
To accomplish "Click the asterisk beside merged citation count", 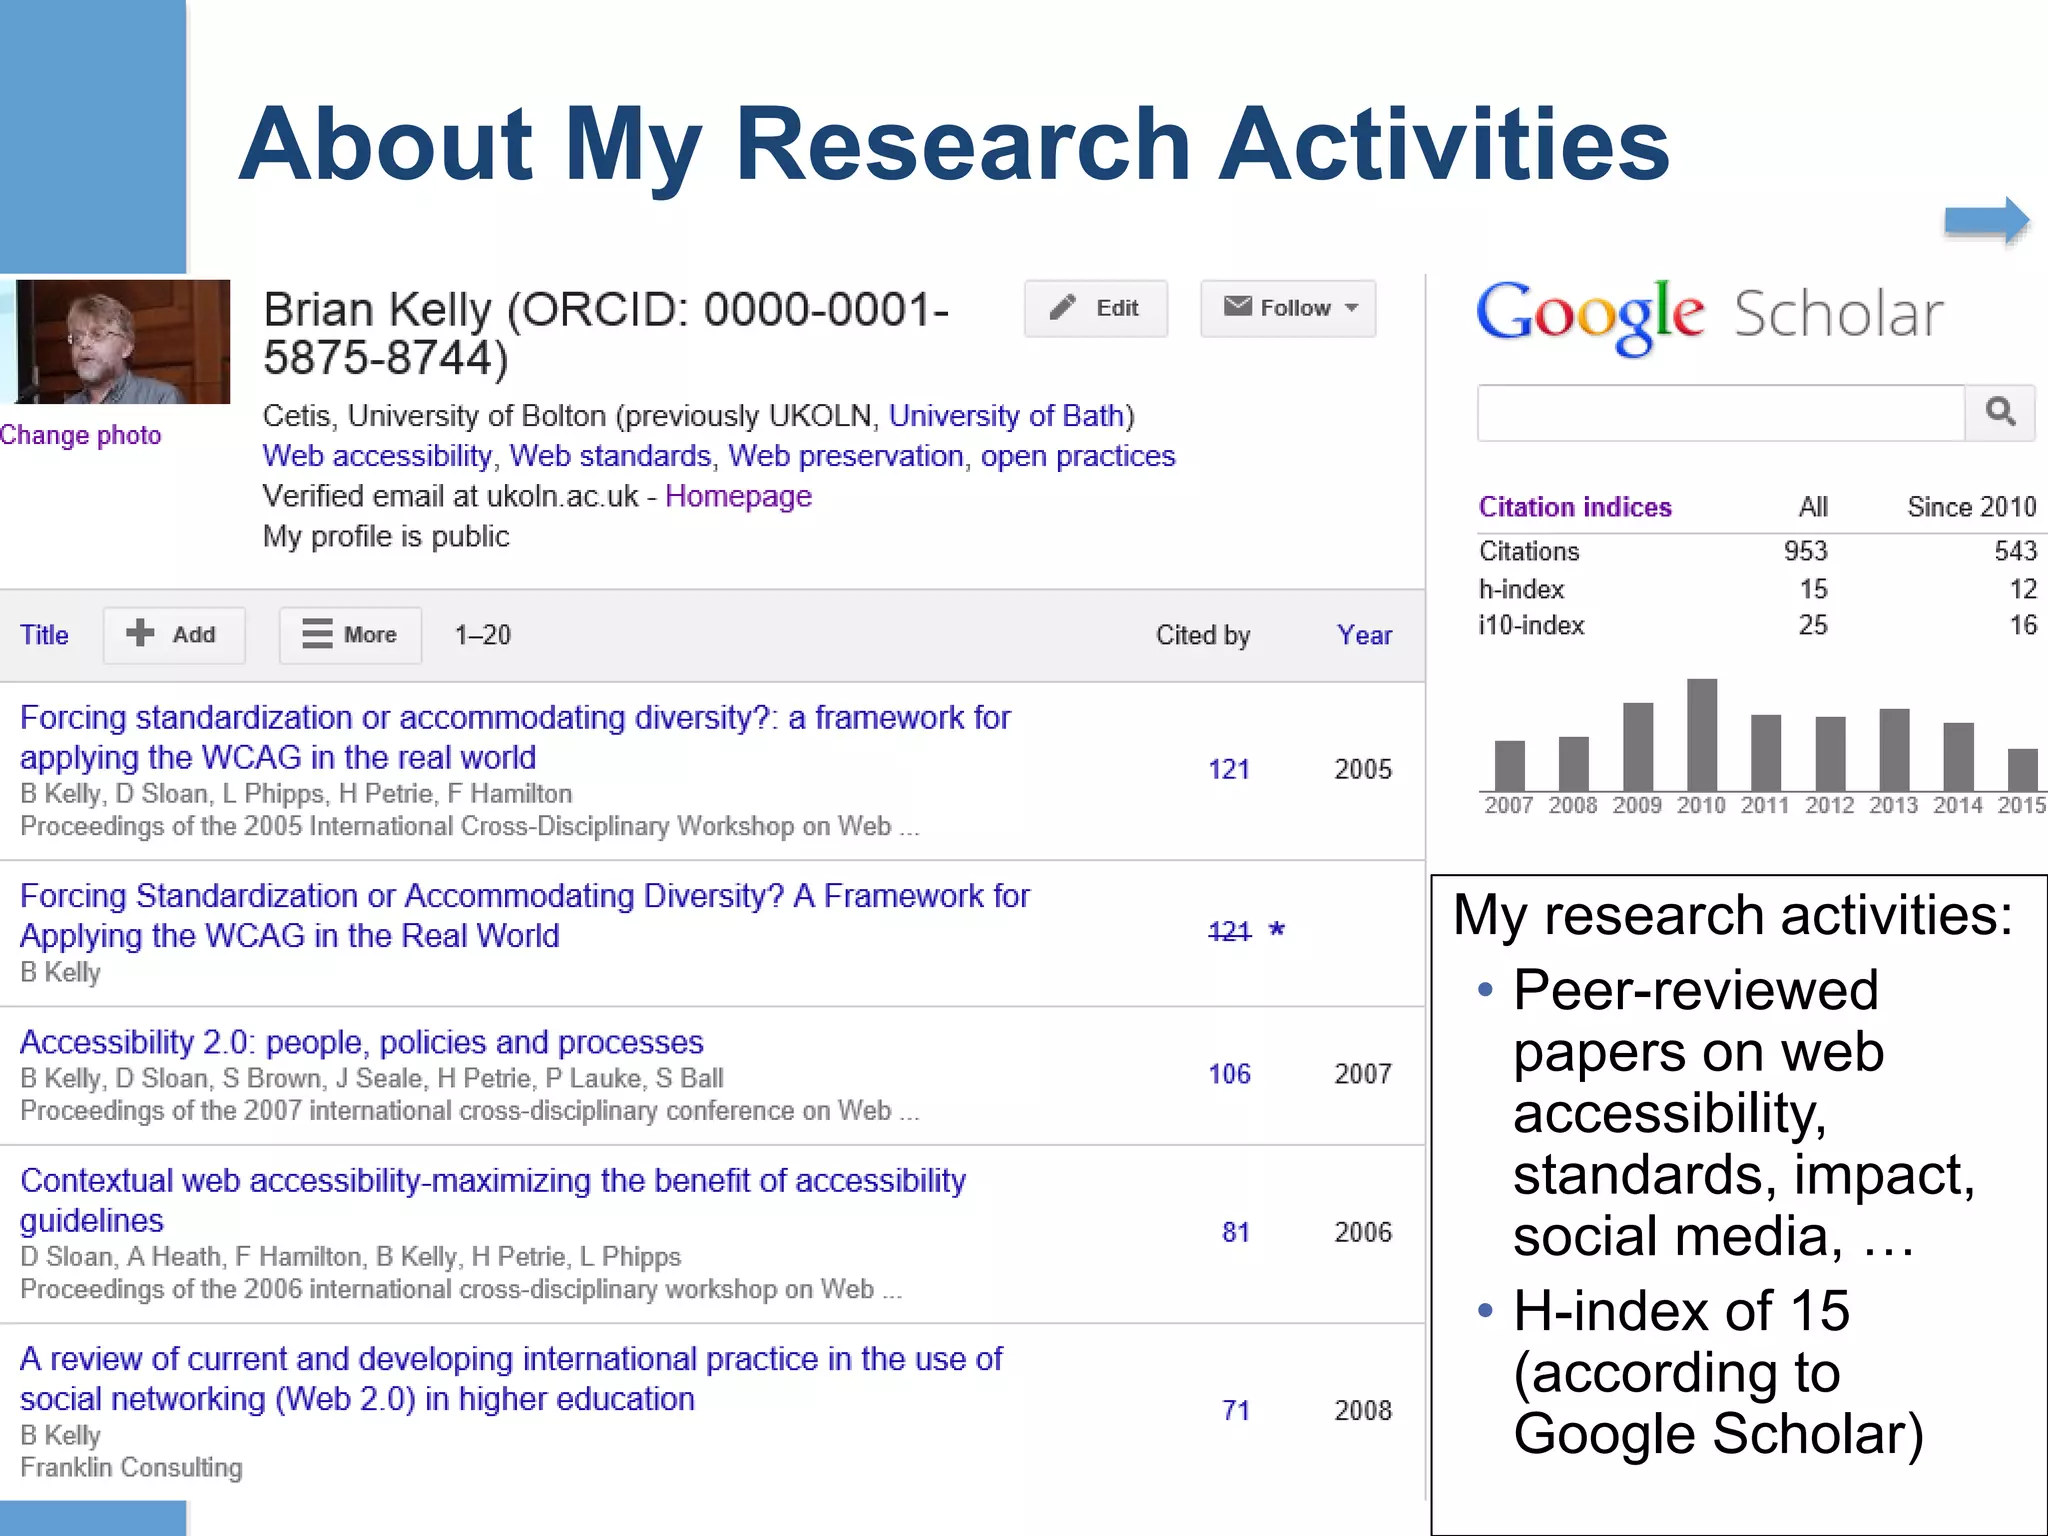I will [x=1276, y=930].
